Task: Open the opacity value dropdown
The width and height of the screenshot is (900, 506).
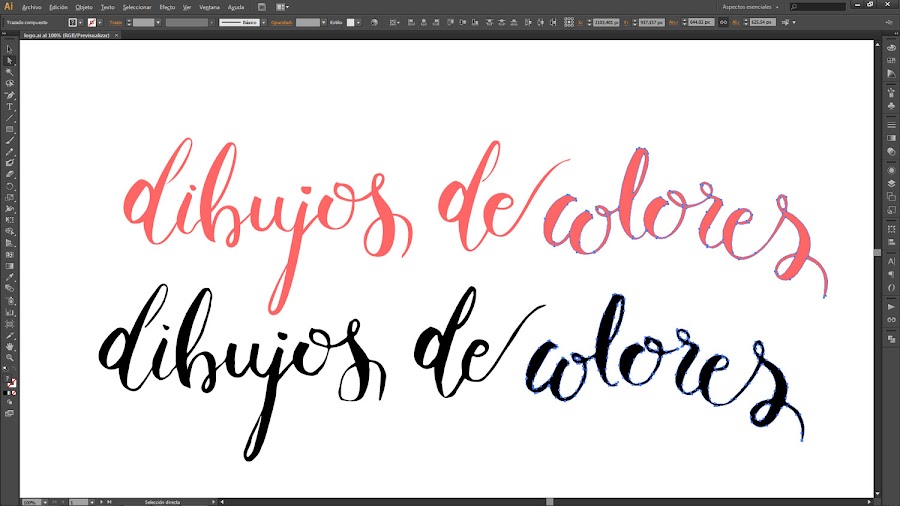Action: click(x=324, y=22)
